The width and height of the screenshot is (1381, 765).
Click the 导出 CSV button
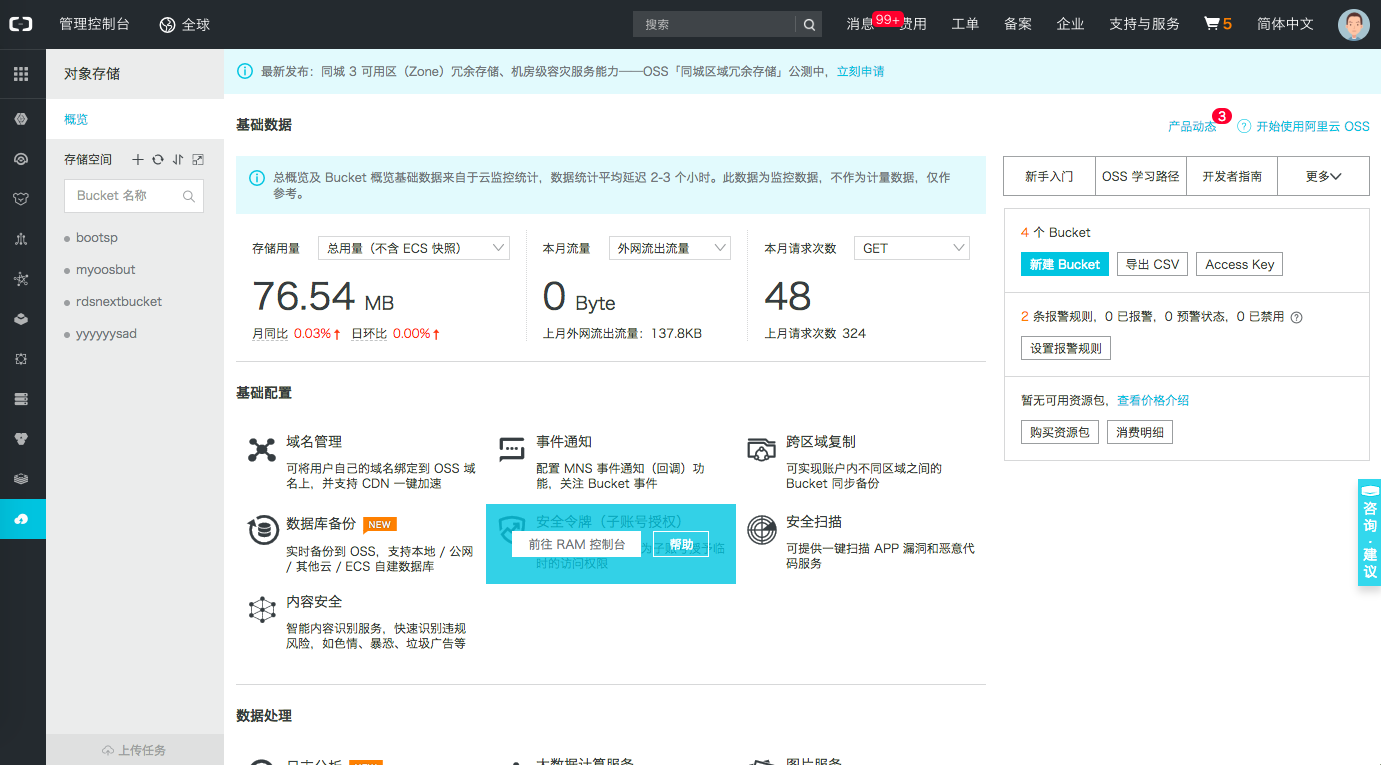click(1152, 264)
